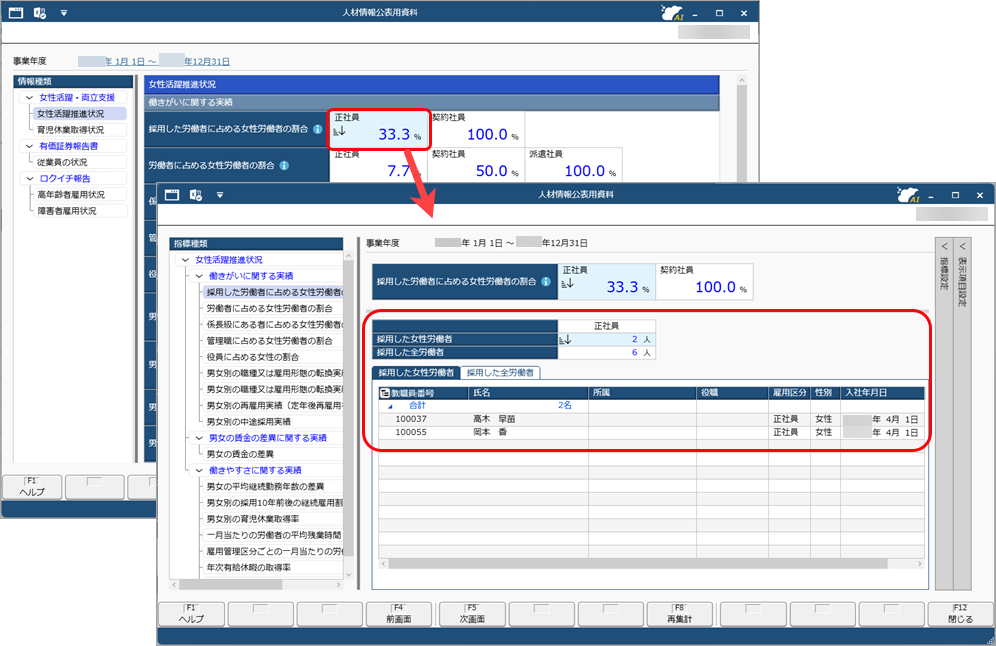
Task: Collapse the 合計 group row triangle
Action: pos(390,406)
